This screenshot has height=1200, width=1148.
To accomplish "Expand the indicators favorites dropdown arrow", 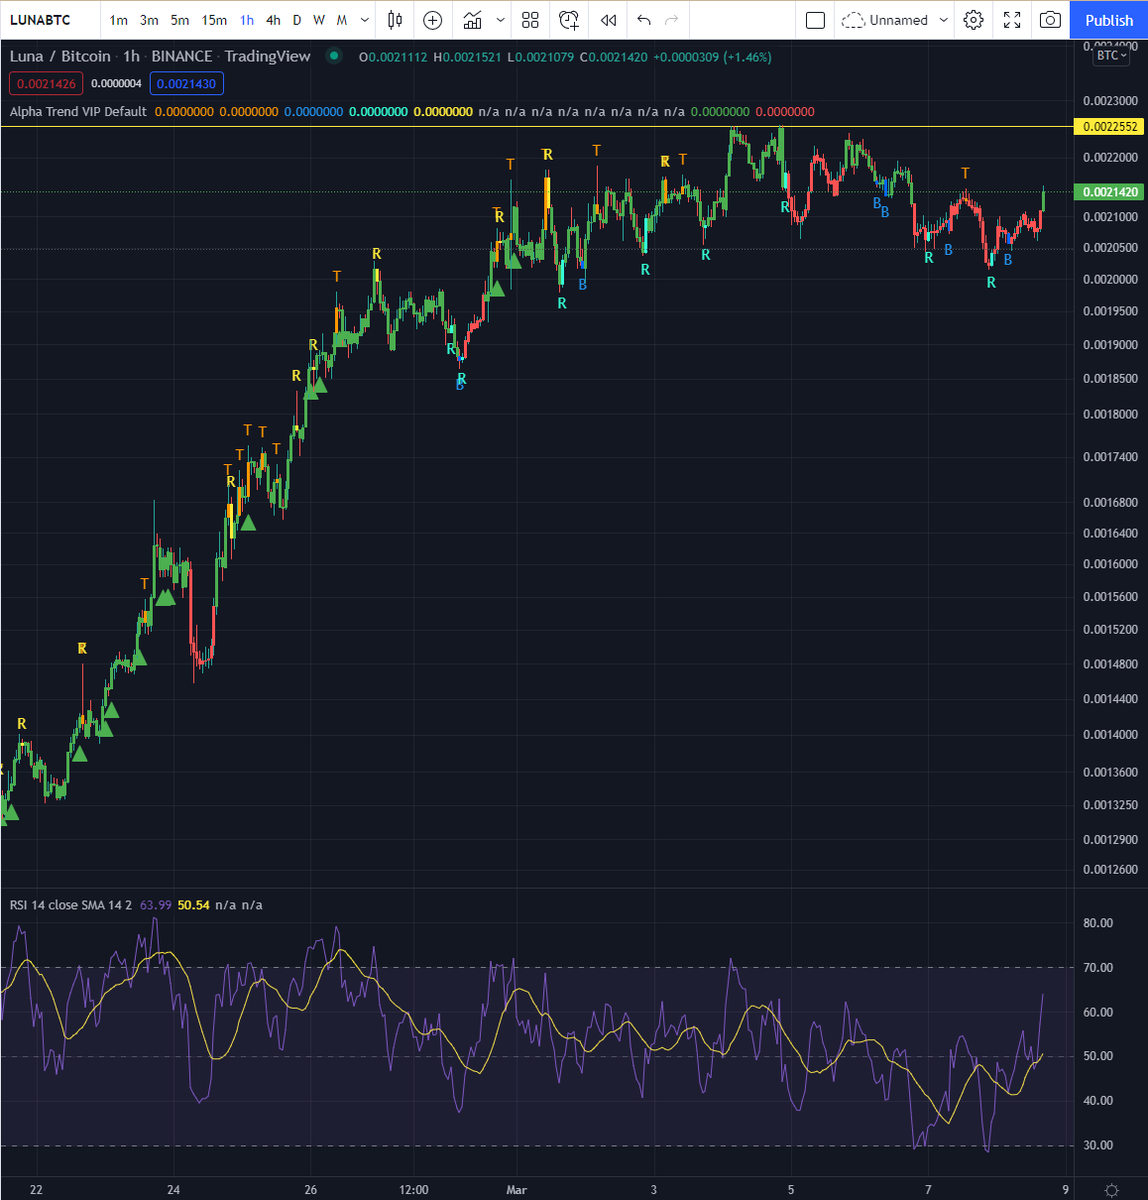I will tap(500, 20).
